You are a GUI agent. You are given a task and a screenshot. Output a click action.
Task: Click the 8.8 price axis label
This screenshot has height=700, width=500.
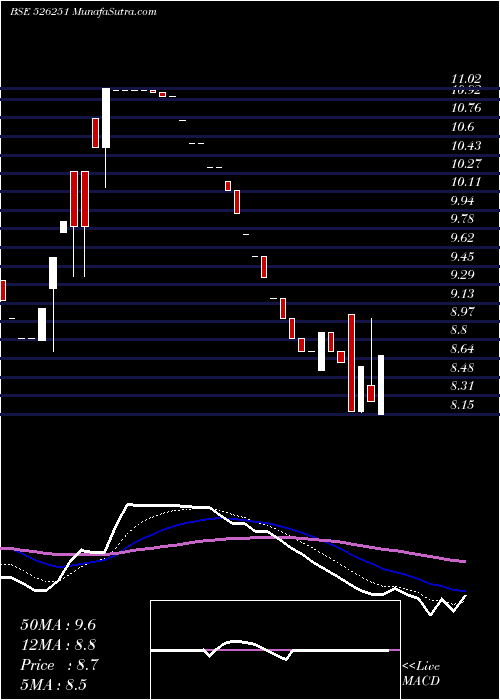pyautogui.click(x=459, y=330)
